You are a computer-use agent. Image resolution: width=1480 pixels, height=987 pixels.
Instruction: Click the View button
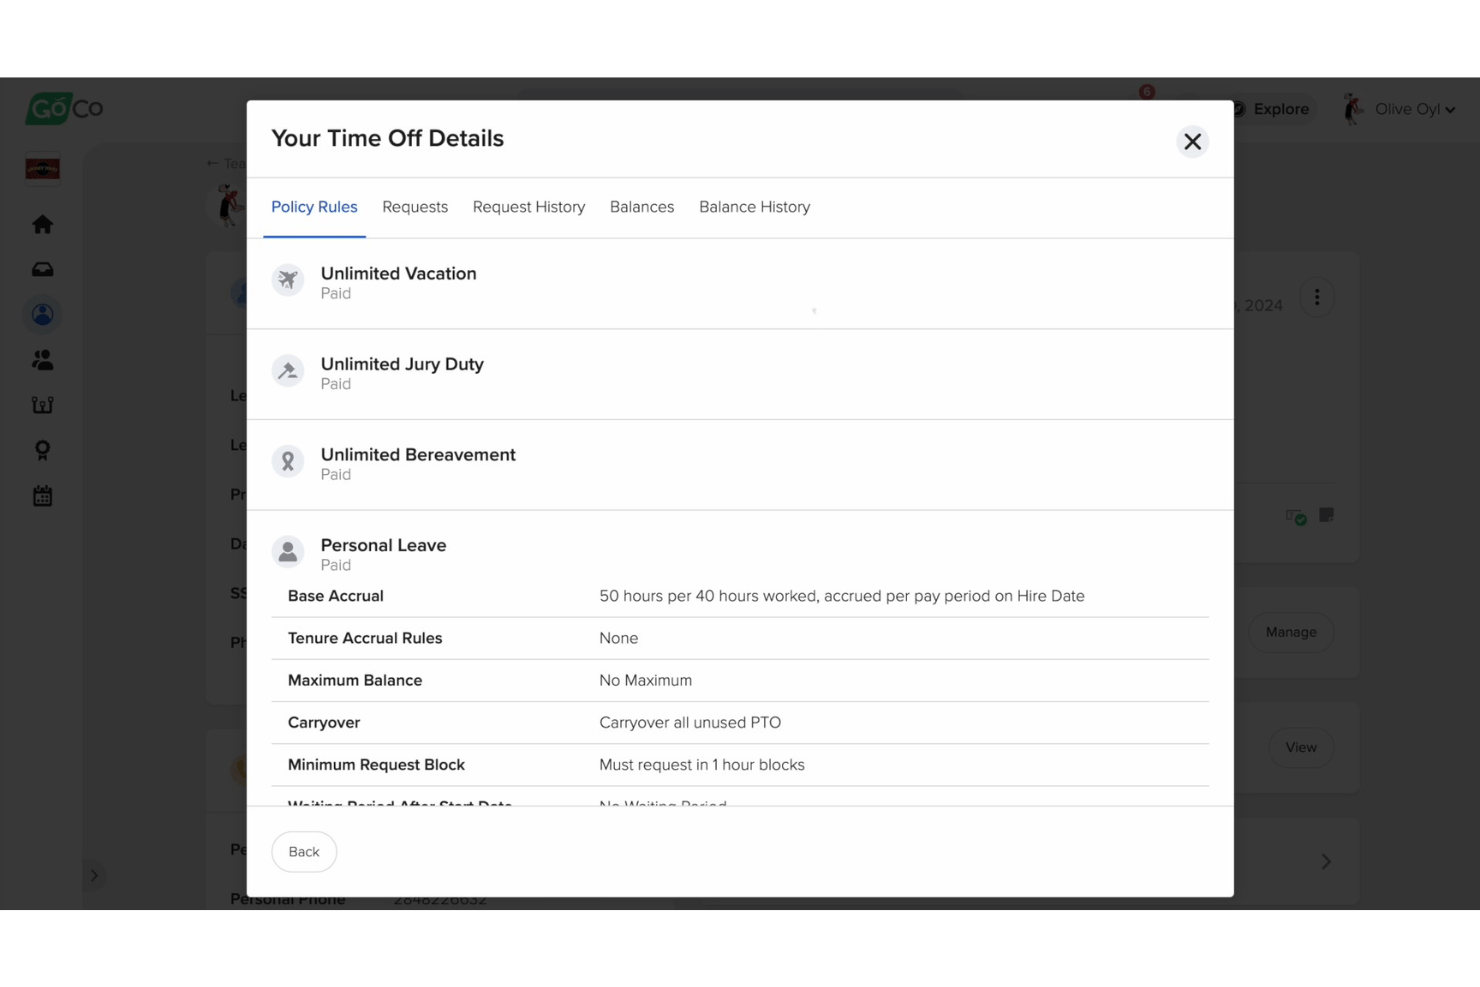click(1301, 747)
